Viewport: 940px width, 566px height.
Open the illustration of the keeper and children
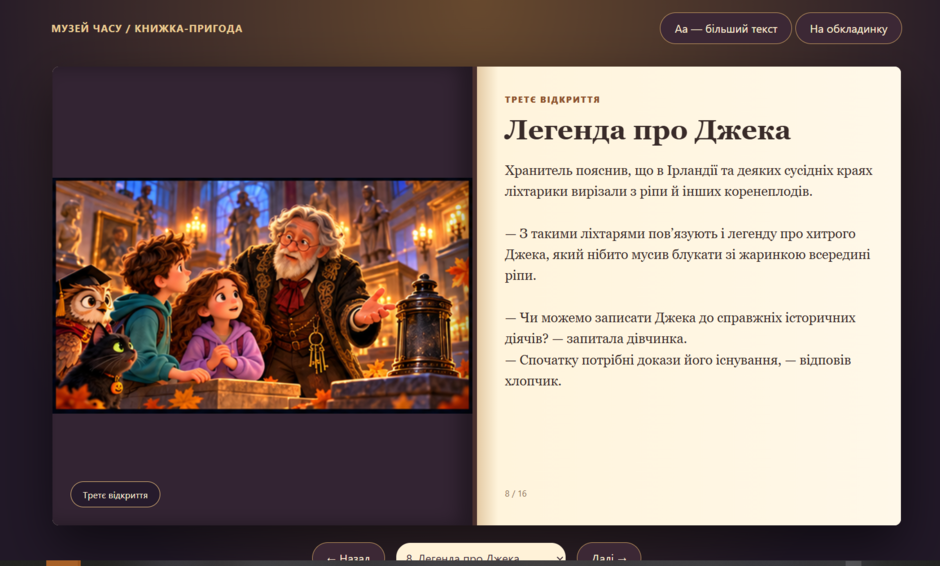click(263, 295)
